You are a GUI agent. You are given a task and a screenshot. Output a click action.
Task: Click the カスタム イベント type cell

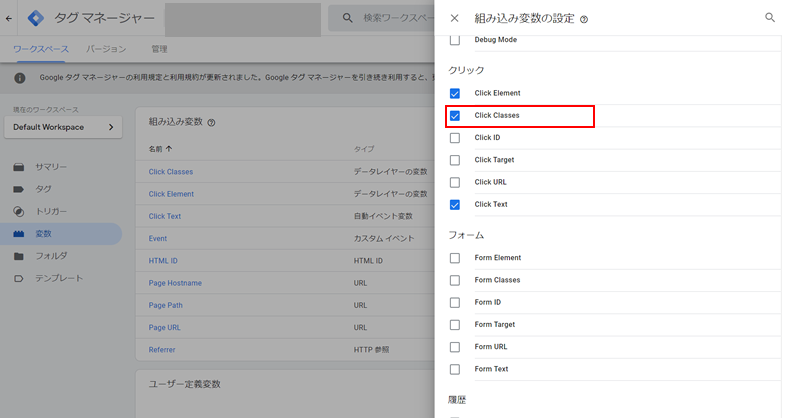click(x=384, y=239)
